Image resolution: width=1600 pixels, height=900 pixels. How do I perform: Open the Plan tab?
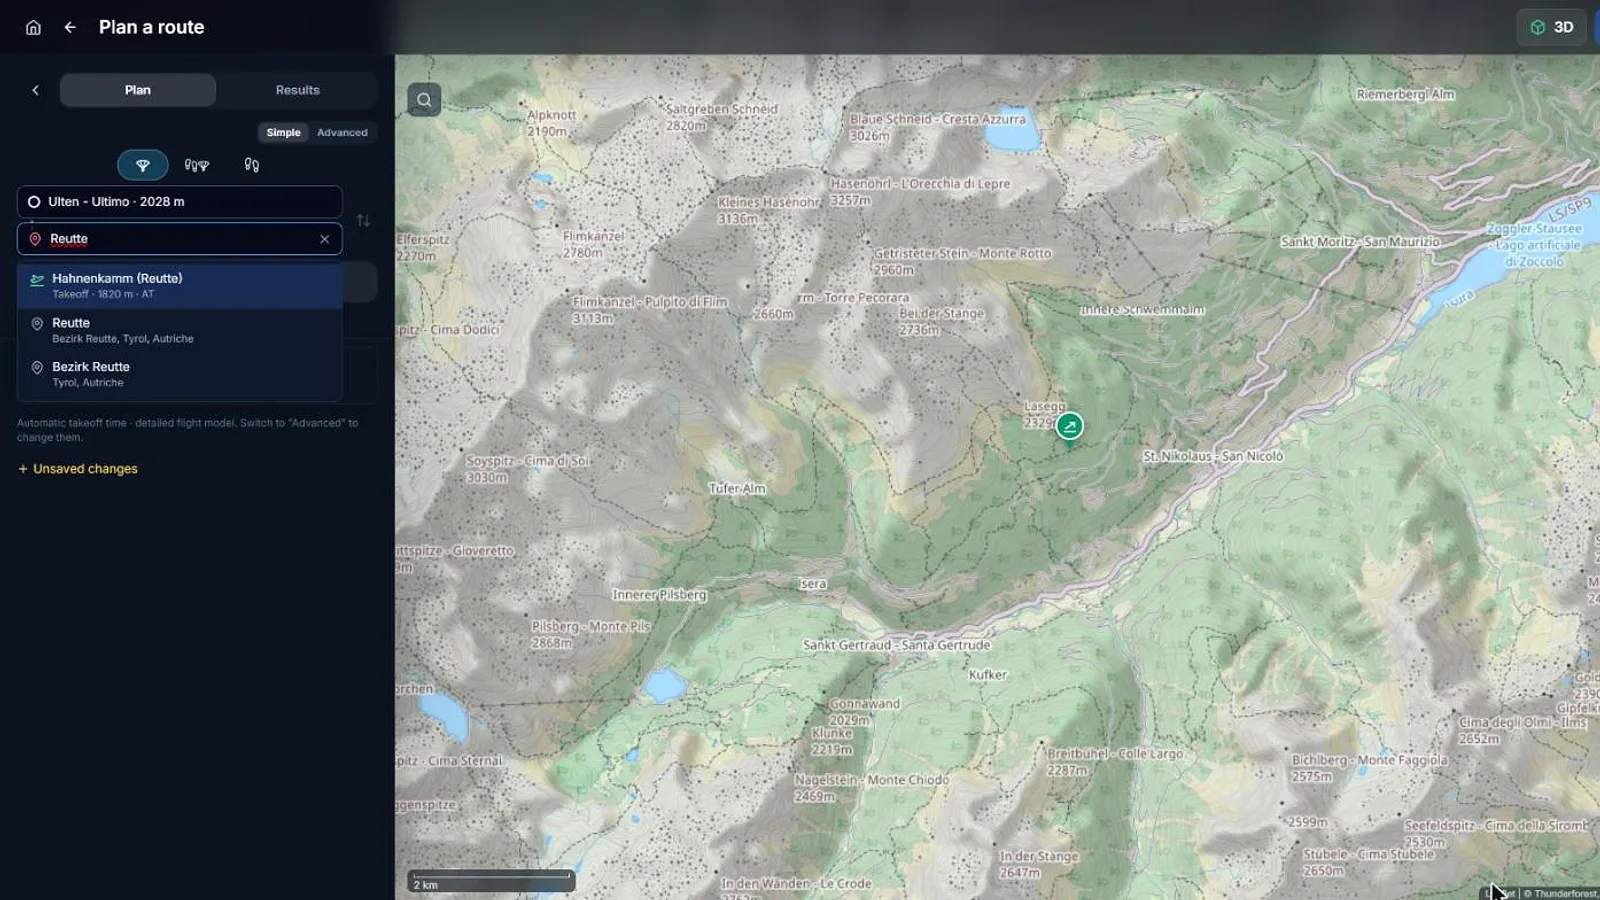point(138,90)
